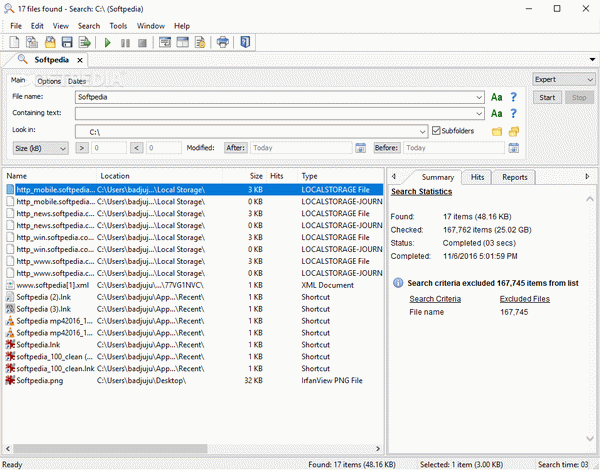This screenshot has width=600, height=470.
Task: Open the Window menu
Action: [151, 26]
